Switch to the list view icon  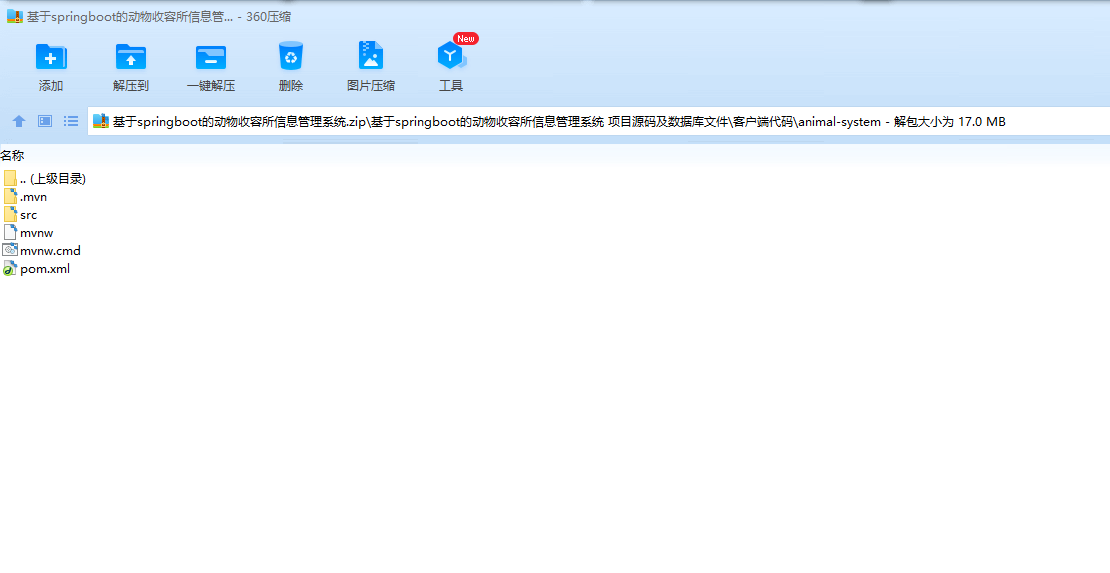click(x=71, y=121)
